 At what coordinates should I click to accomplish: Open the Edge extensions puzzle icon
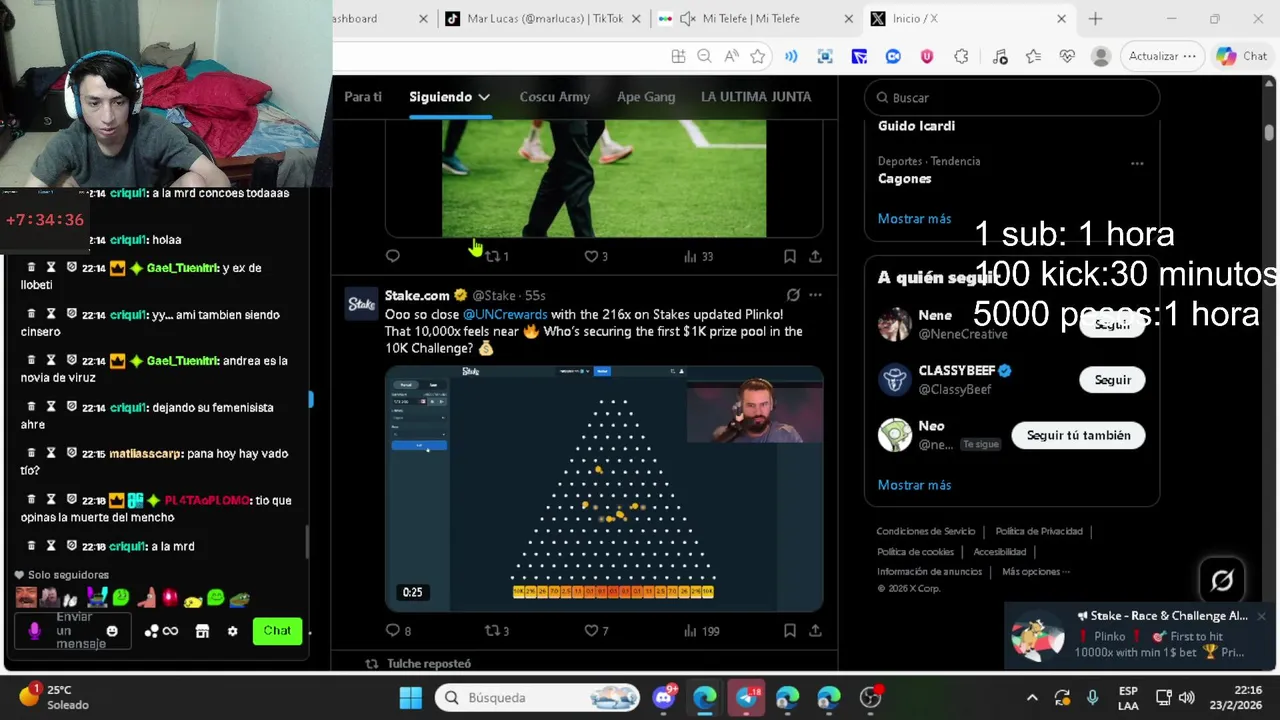point(961,56)
